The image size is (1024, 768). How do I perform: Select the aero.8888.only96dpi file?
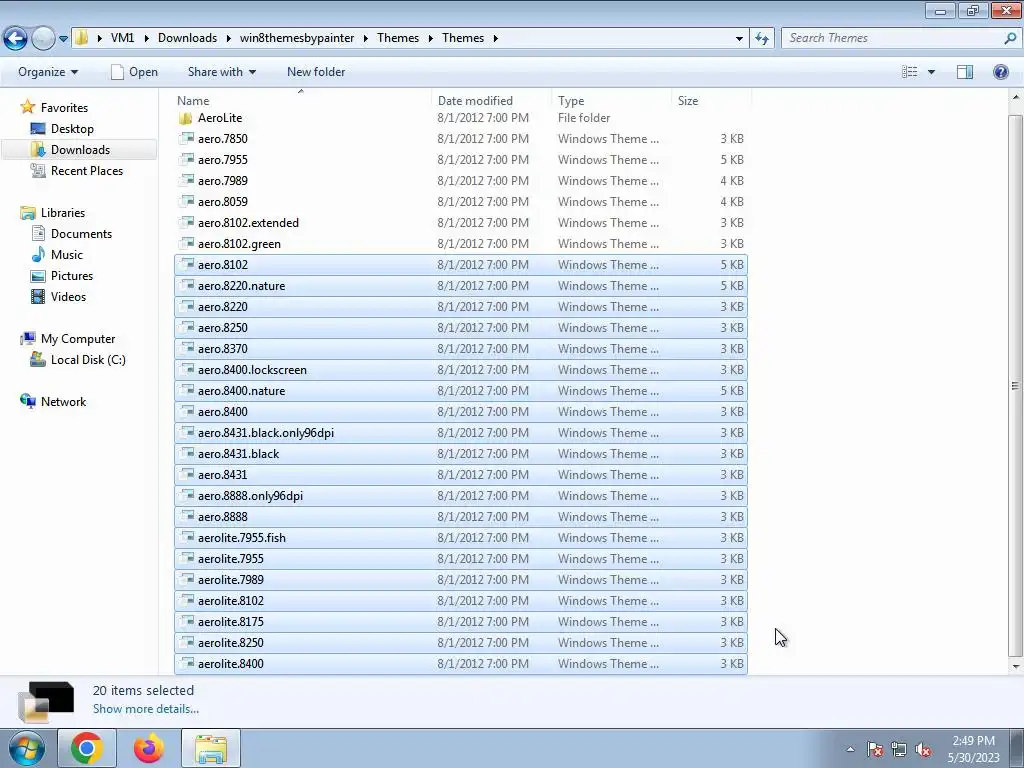point(461,496)
